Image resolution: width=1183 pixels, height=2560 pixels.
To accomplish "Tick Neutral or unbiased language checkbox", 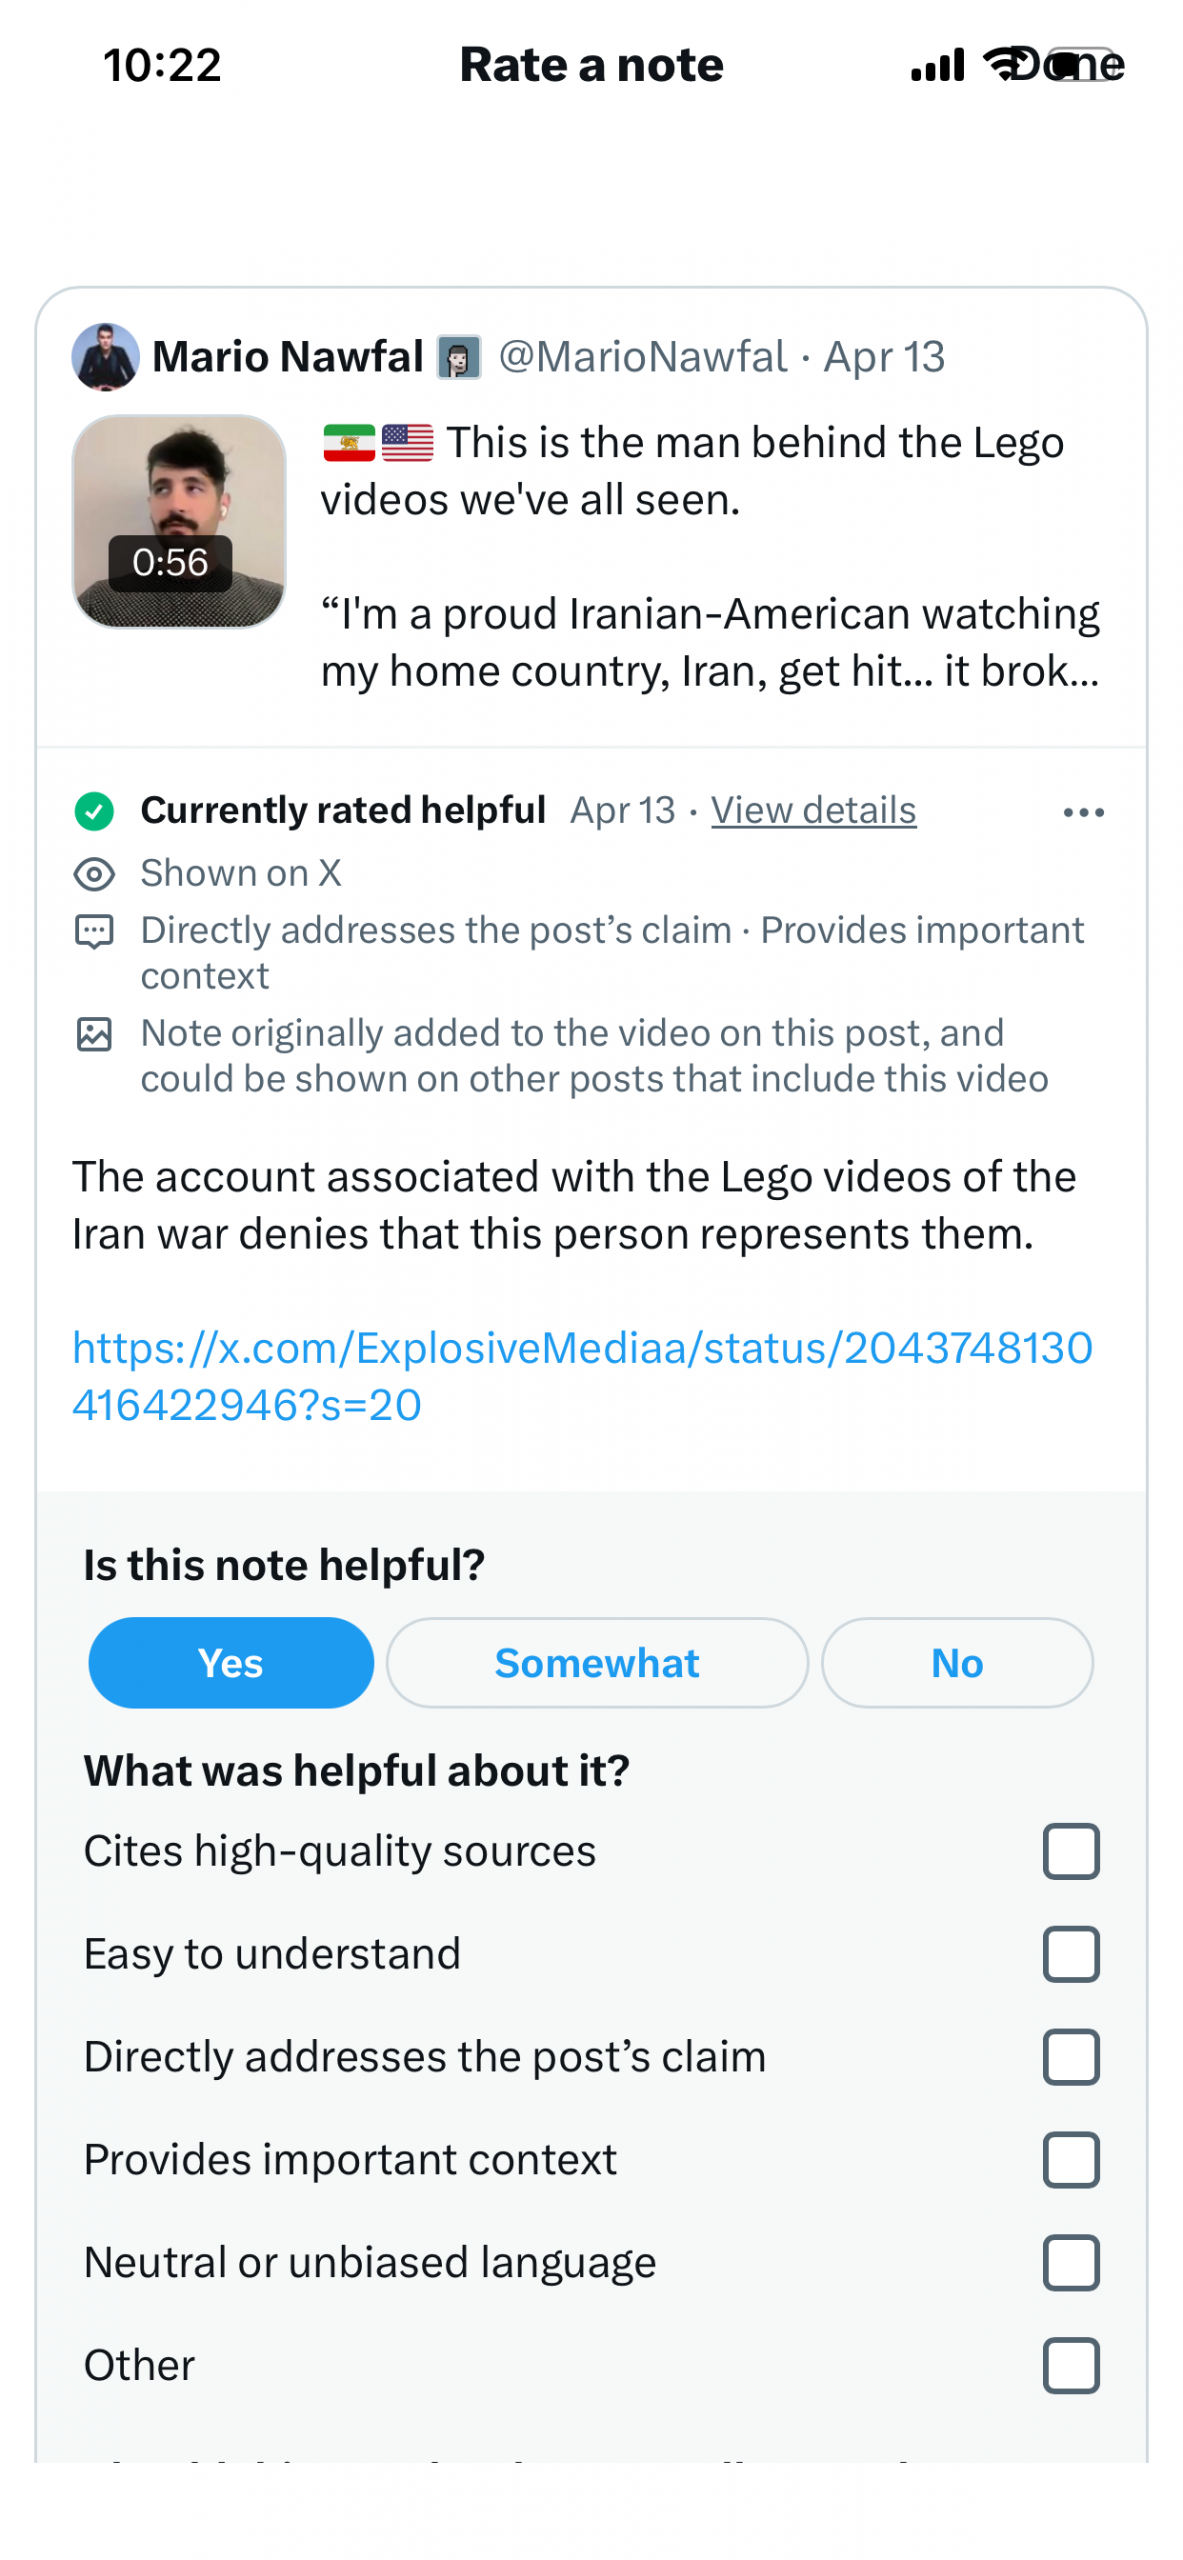I will (x=1070, y=2262).
